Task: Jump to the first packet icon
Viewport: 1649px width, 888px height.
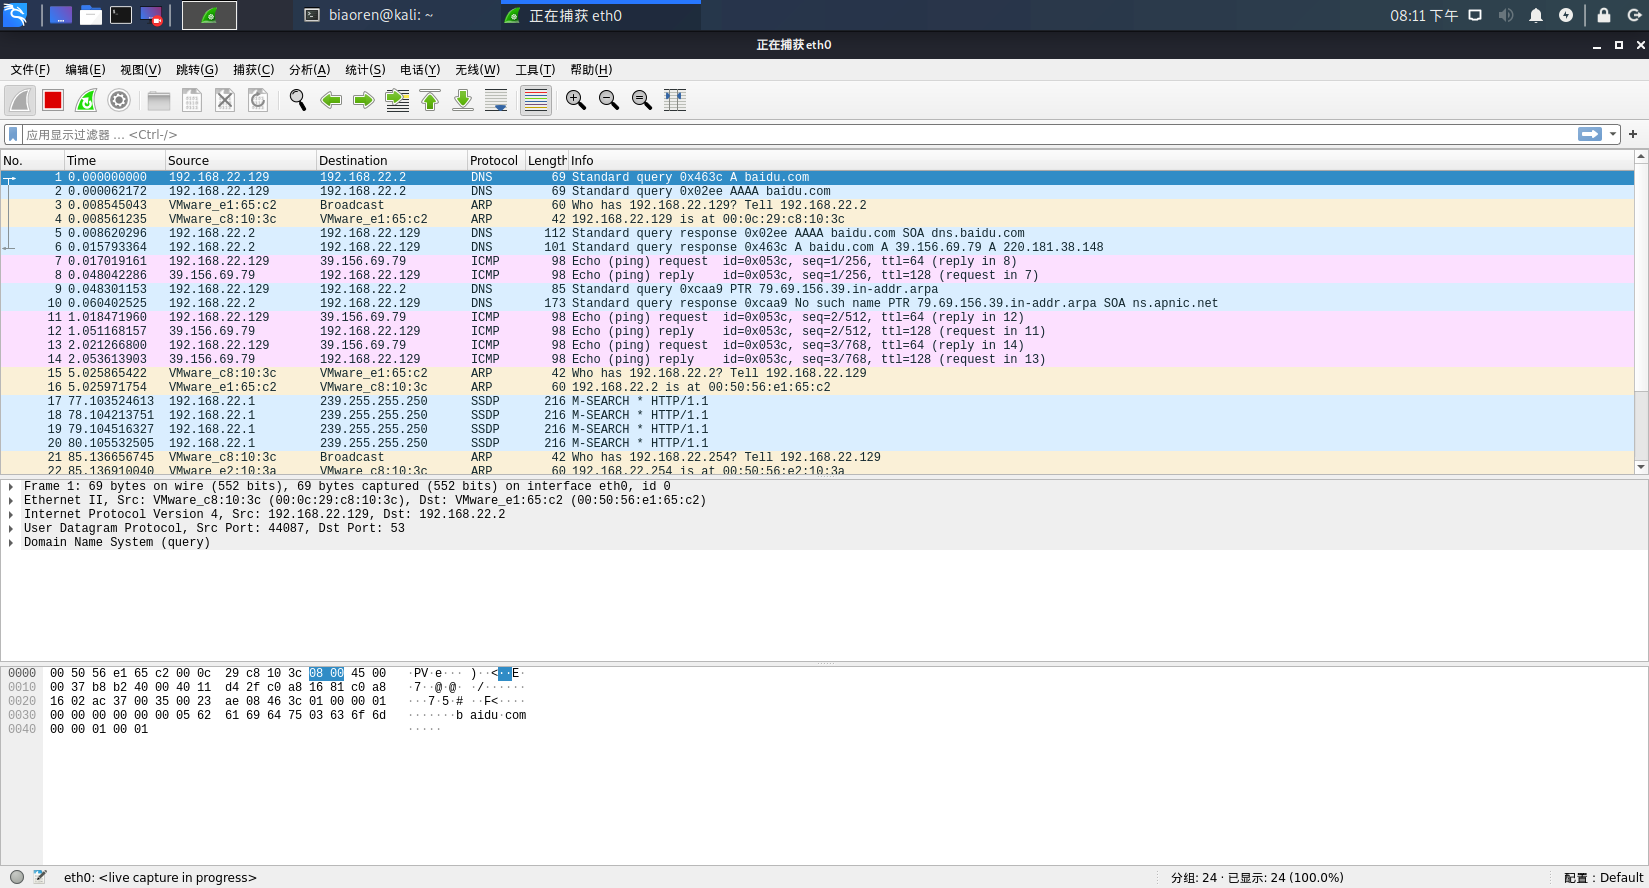Action: (430, 100)
